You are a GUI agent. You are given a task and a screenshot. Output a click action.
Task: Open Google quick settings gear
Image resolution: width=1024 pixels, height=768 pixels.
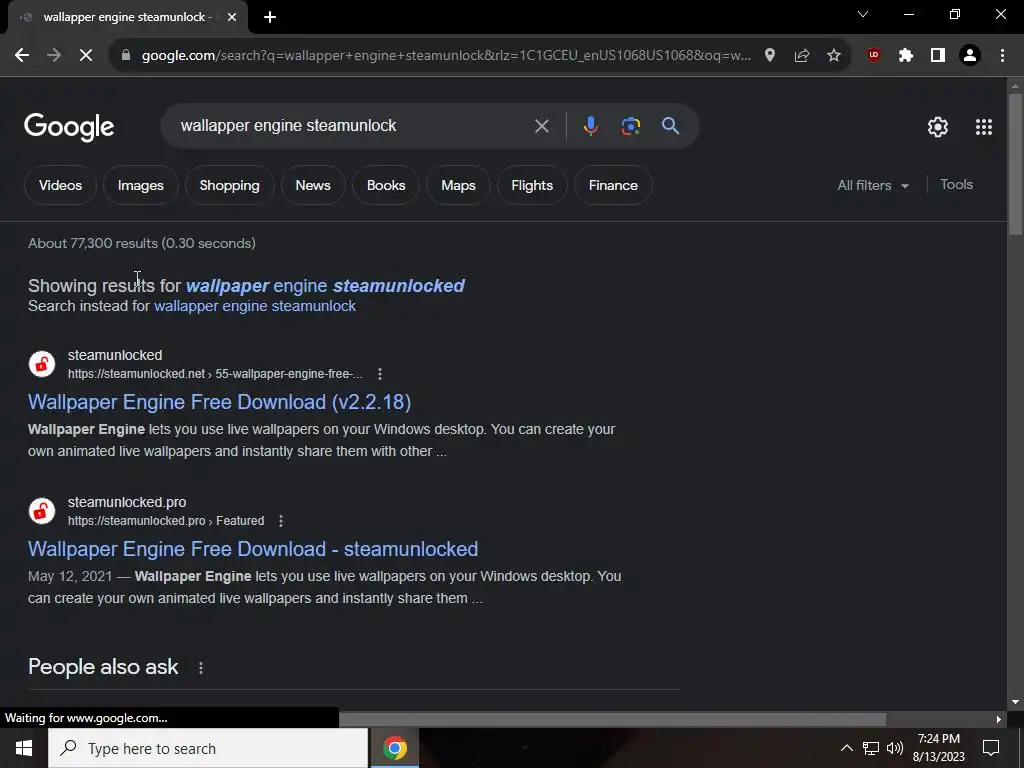click(938, 127)
